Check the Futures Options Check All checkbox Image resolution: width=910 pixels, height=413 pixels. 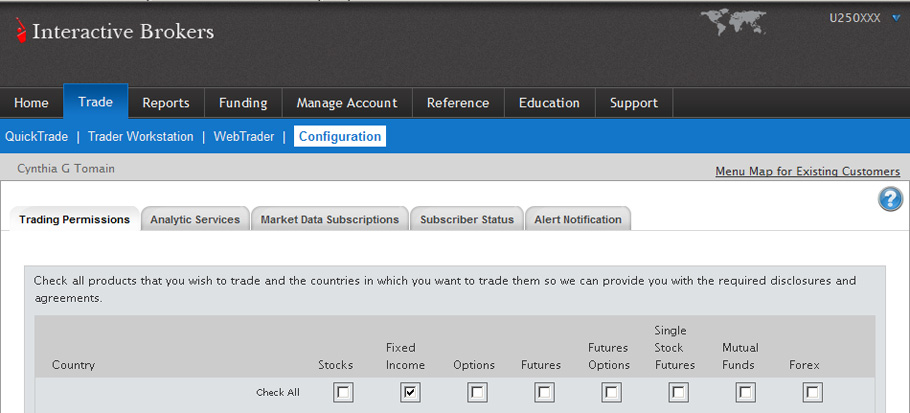point(611,393)
